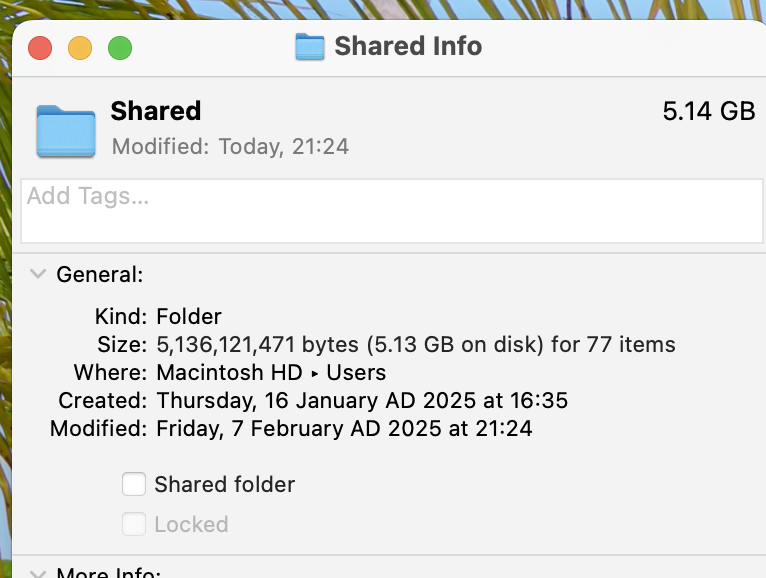Click the Users path segment
766x578 pixels.
point(356,373)
